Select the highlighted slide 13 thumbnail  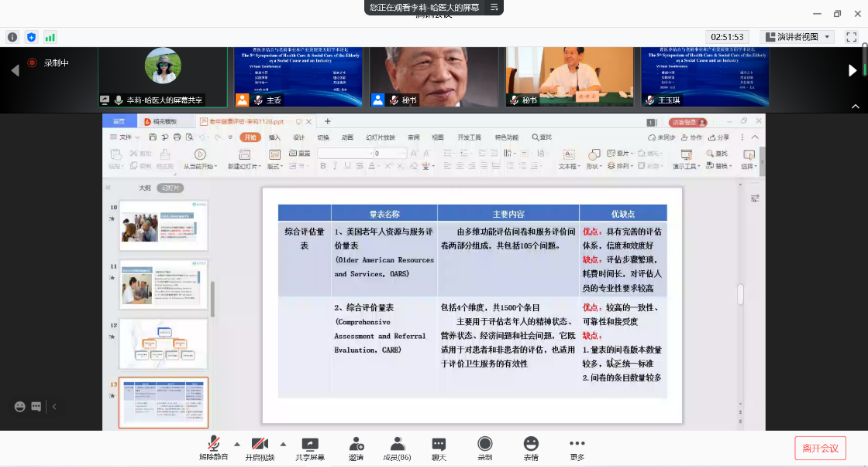coord(164,402)
